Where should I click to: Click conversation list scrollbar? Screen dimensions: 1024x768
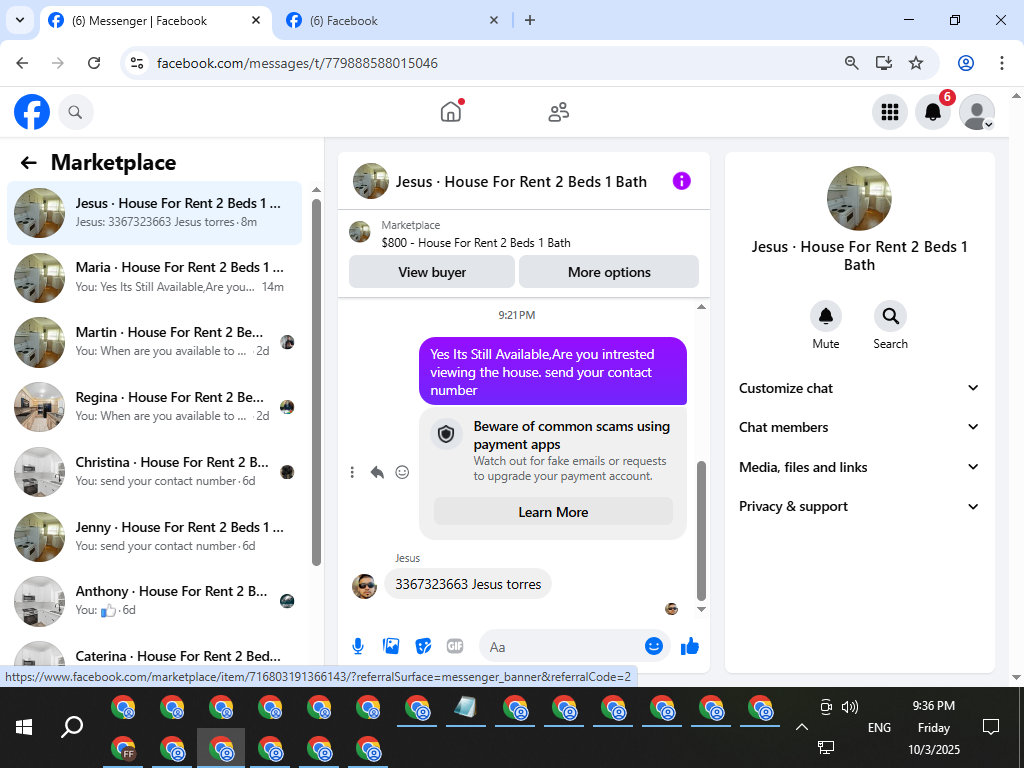(316, 382)
